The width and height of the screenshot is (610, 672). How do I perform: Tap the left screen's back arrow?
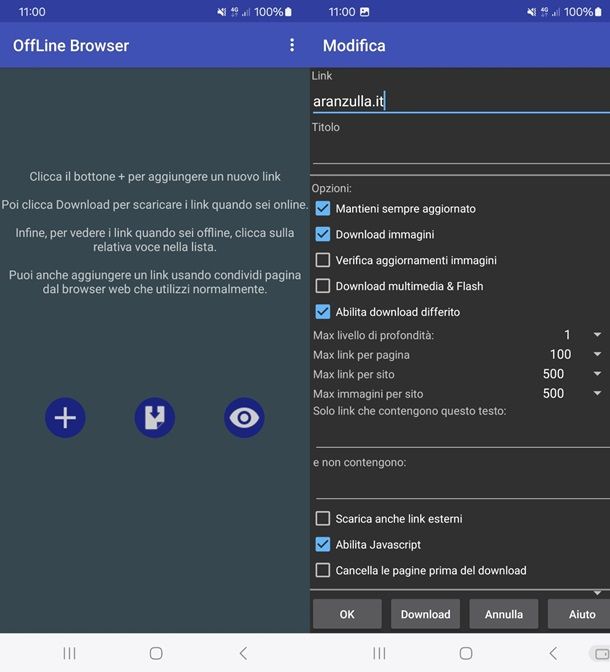pyautogui.click(x=243, y=653)
